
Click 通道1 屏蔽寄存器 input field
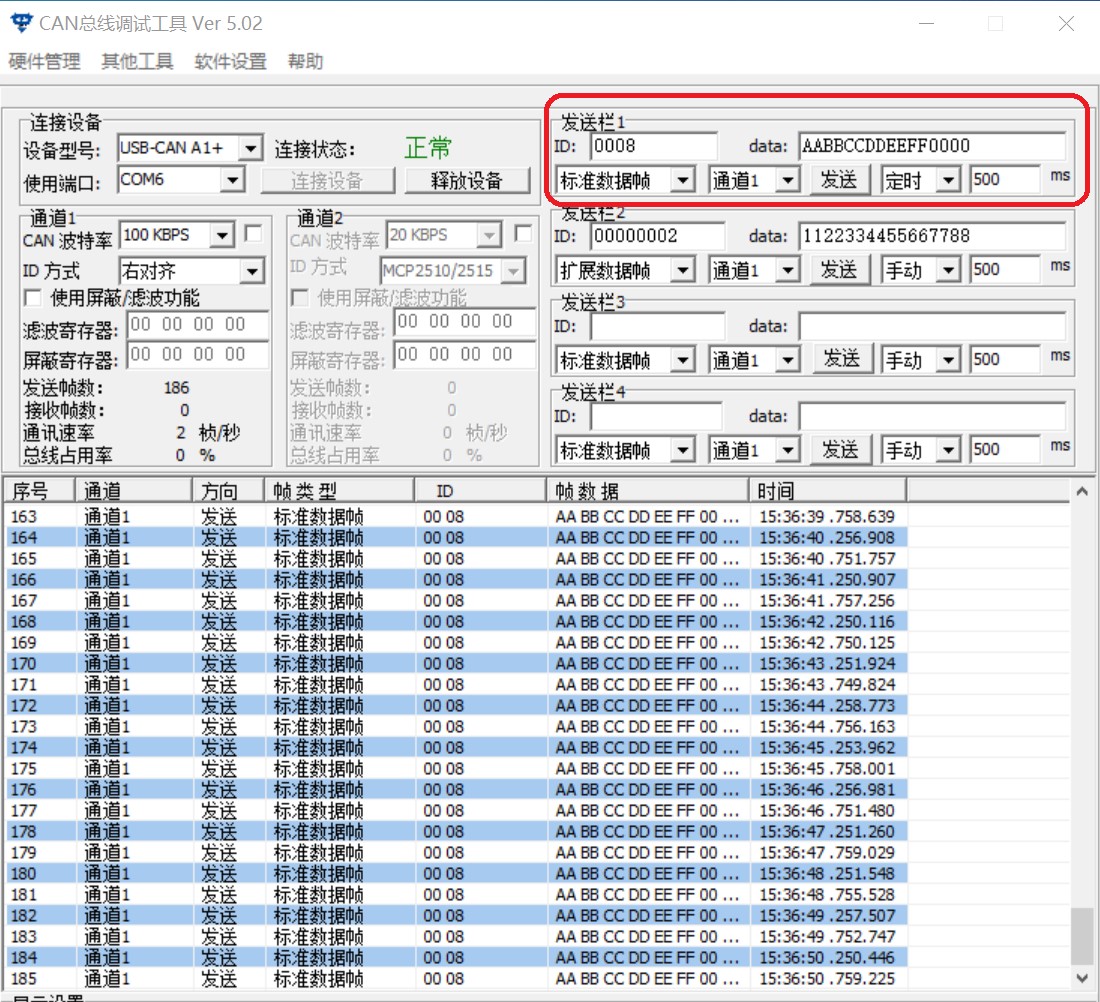(x=197, y=355)
